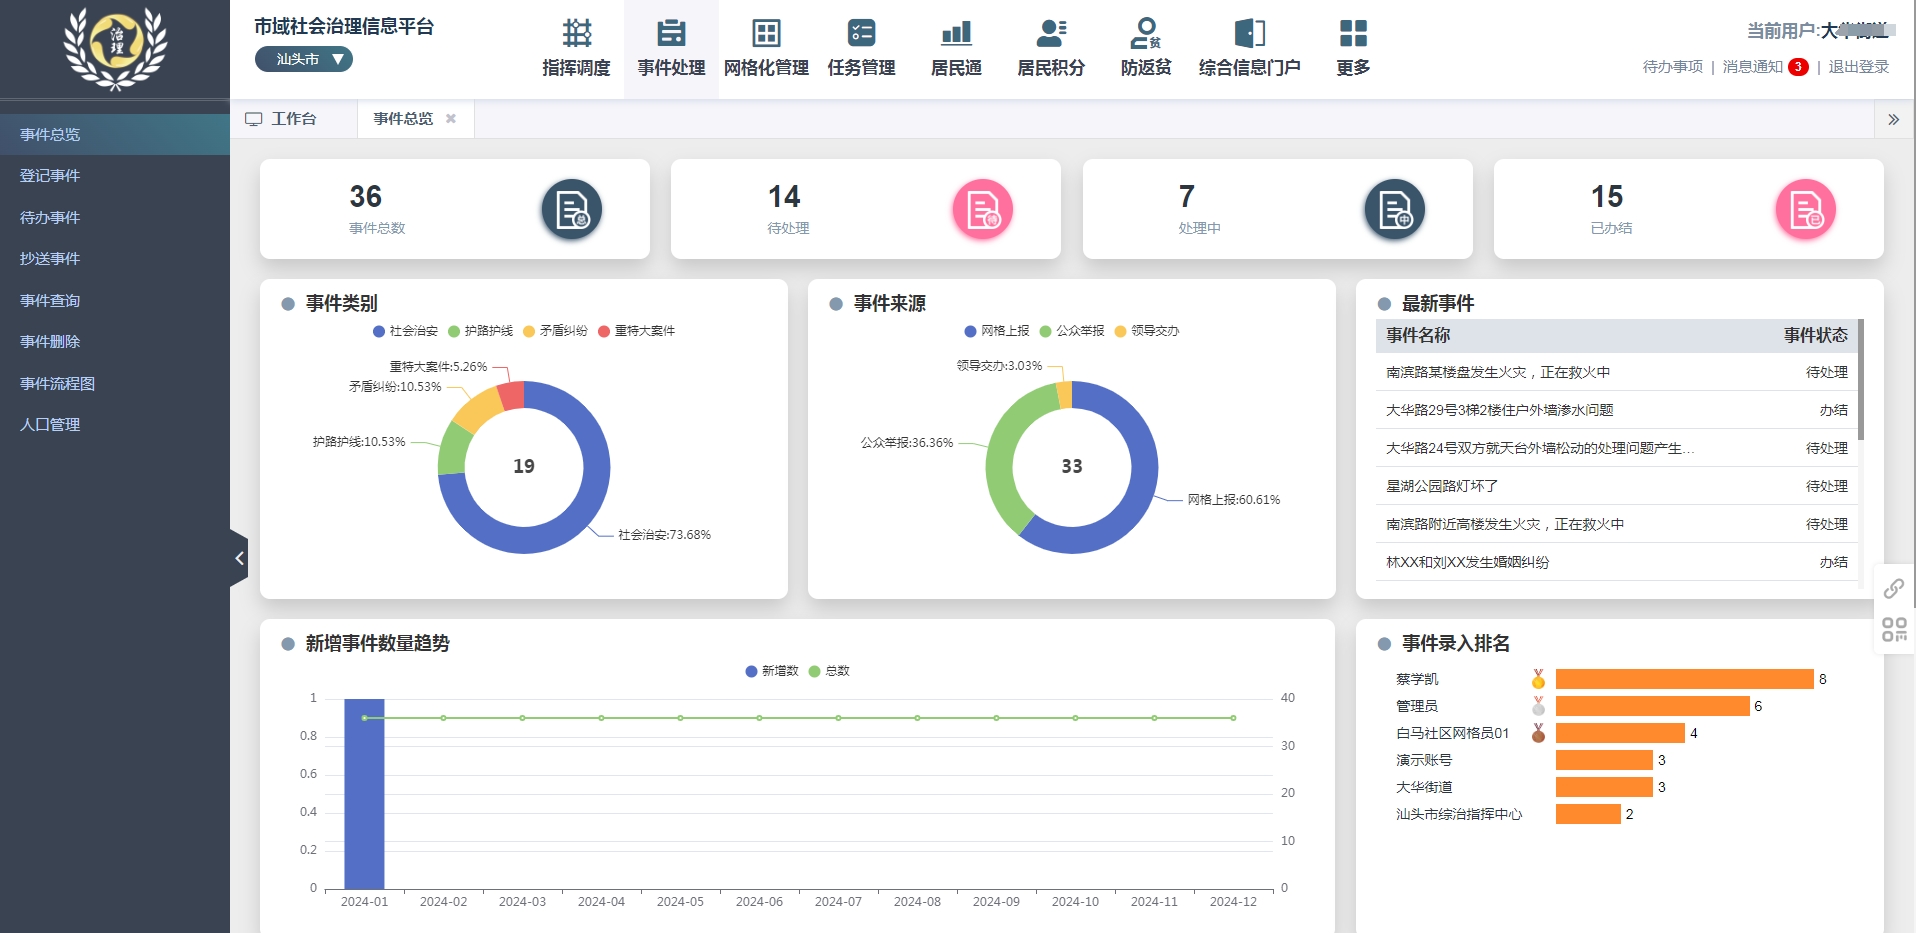1916x933 pixels.
Task: Click the bronze medal beside 白马社区网格员01
Action: (1538, 733)
